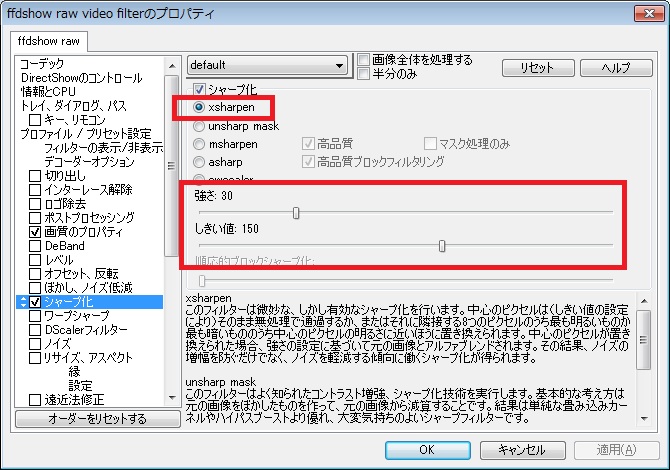This screenshot has height=470, width=670.
Task: Click the キャンセル button
Action: pos(520,450)
